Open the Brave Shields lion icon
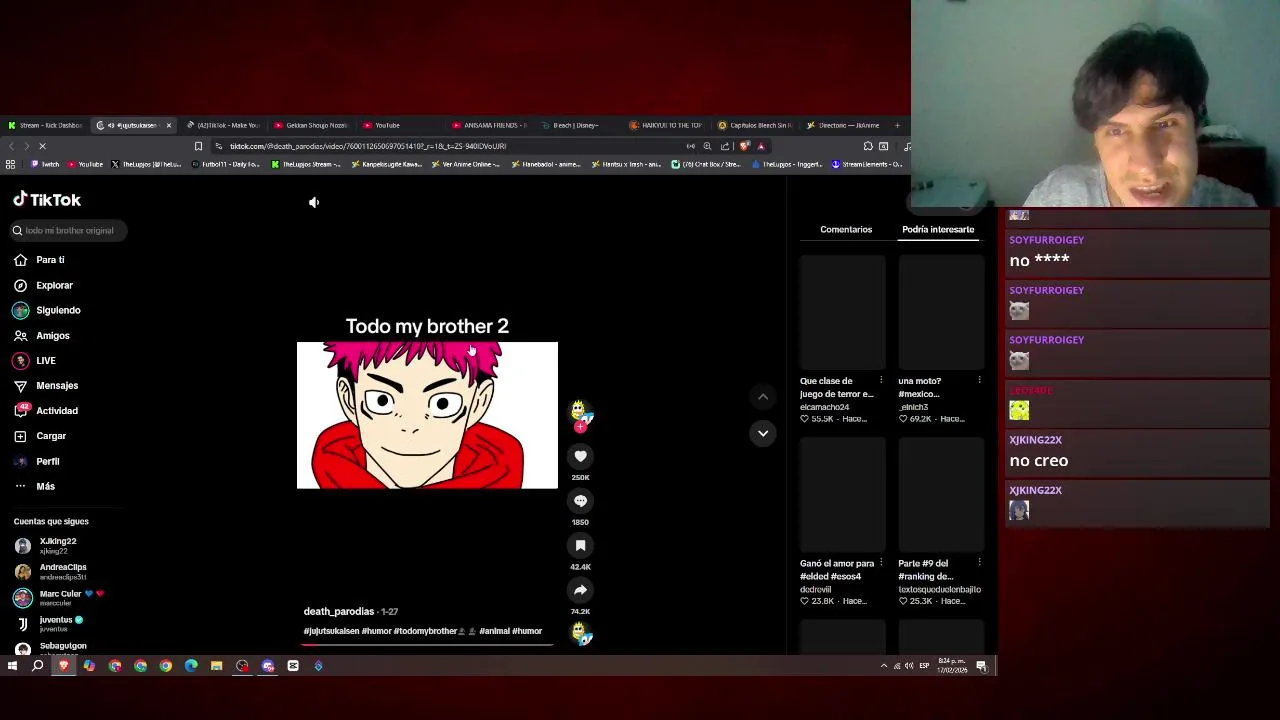Viewport: 1280px width, 720px height. (x=744, y=146)
